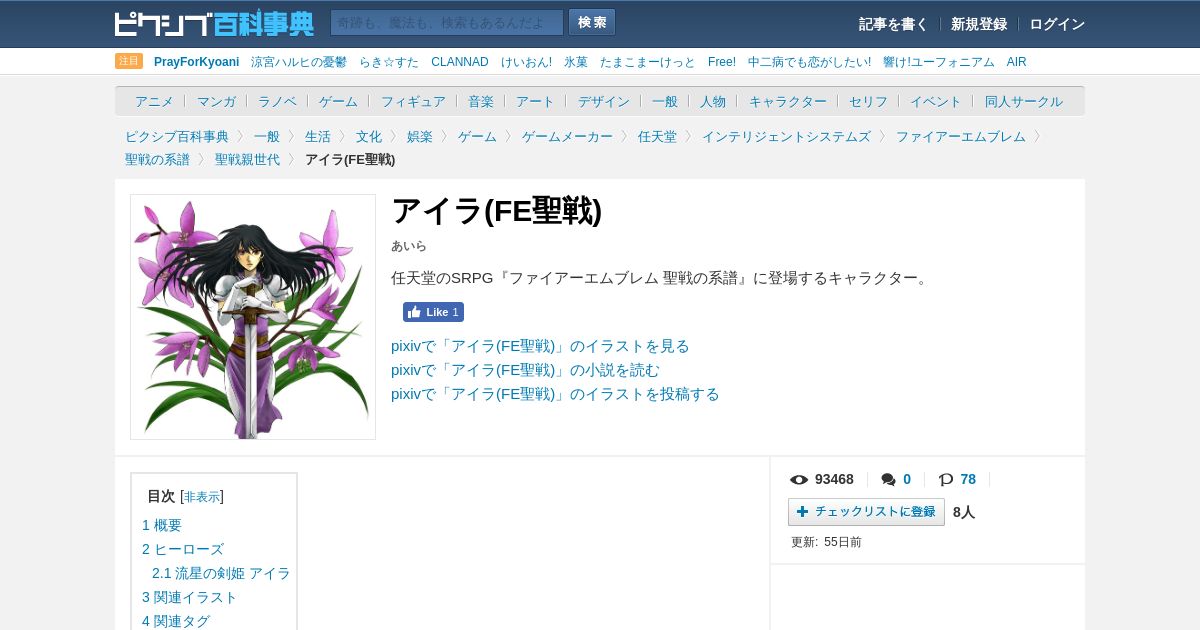Jump to section 1 概要
Screen dimensions: 1200x630
[162, 525]
